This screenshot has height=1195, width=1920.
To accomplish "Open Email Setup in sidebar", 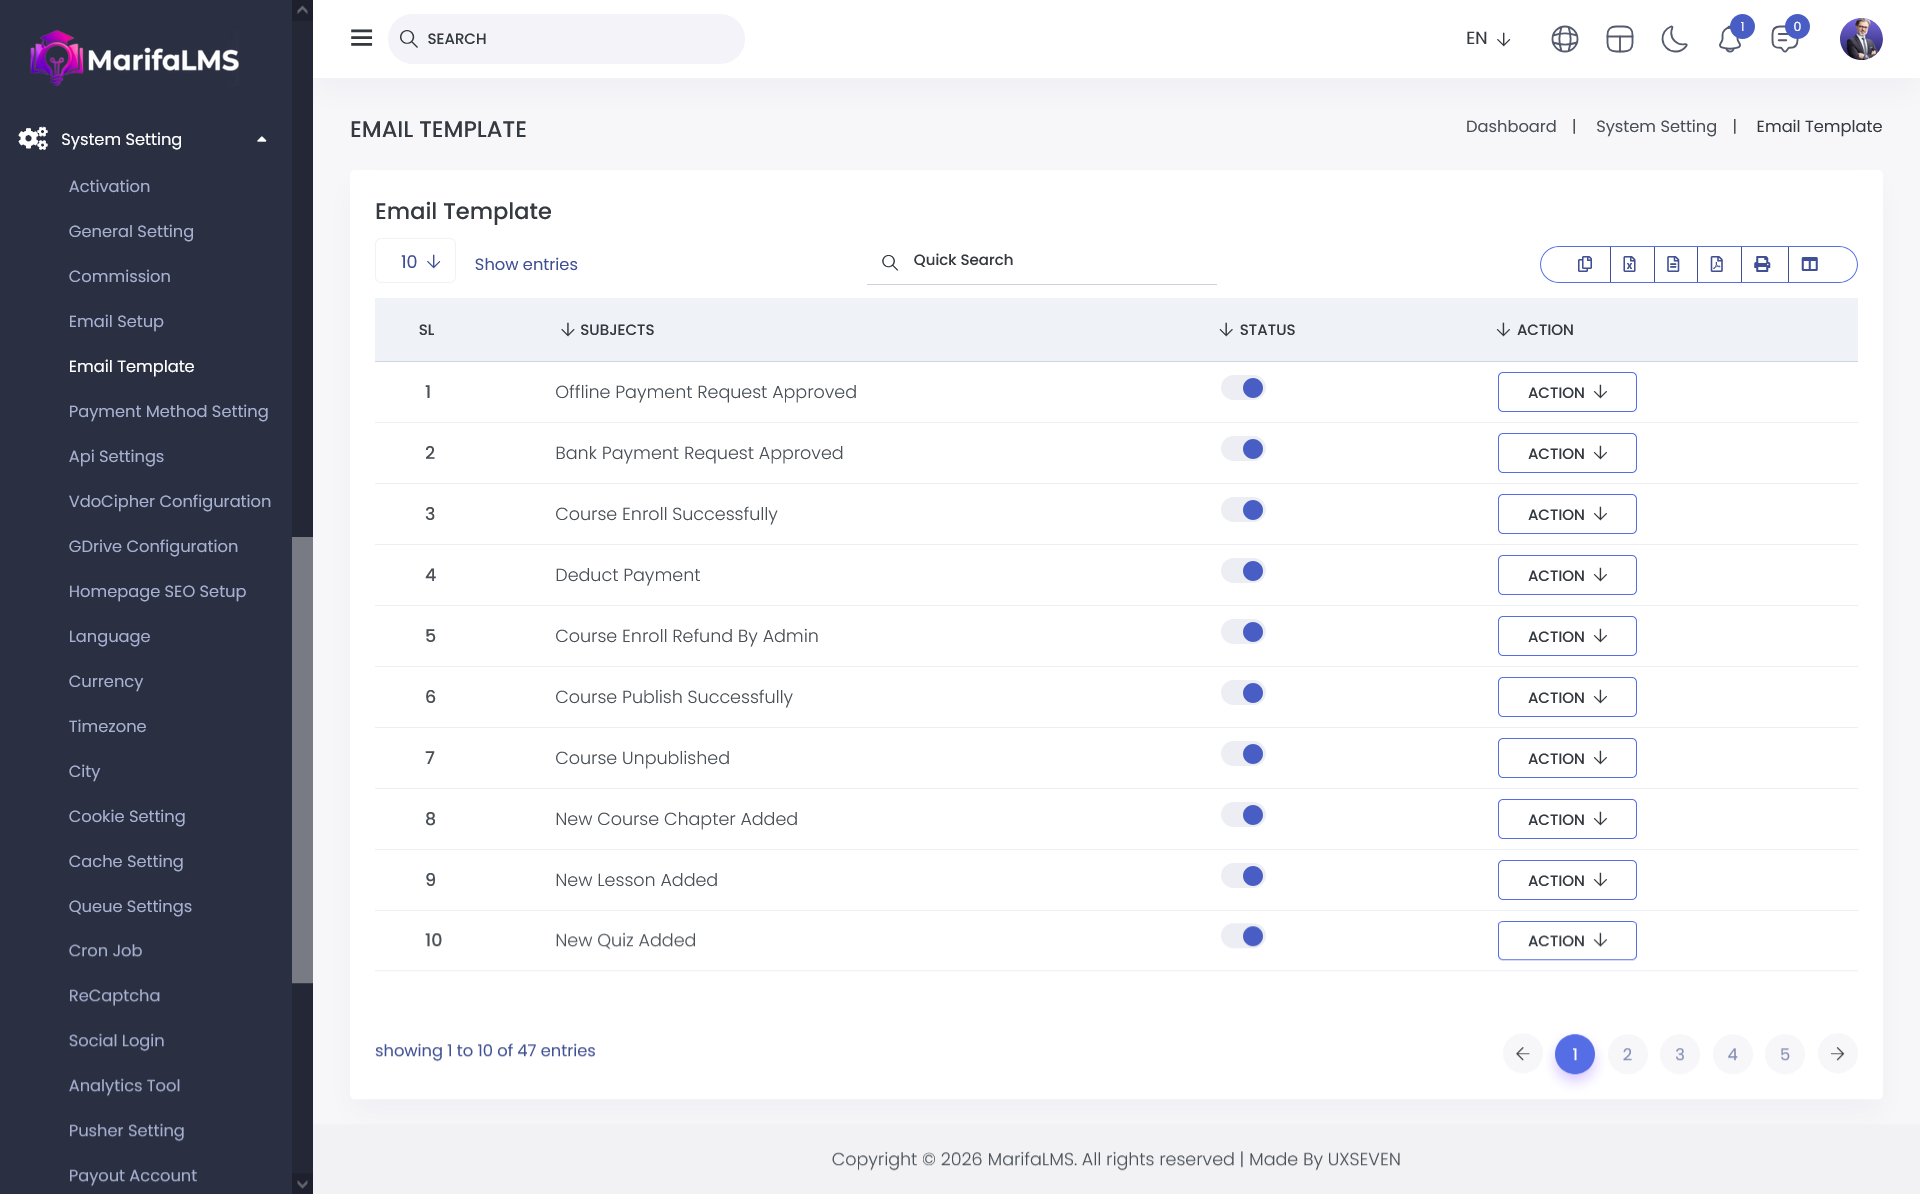I will [x=116, y=321].
